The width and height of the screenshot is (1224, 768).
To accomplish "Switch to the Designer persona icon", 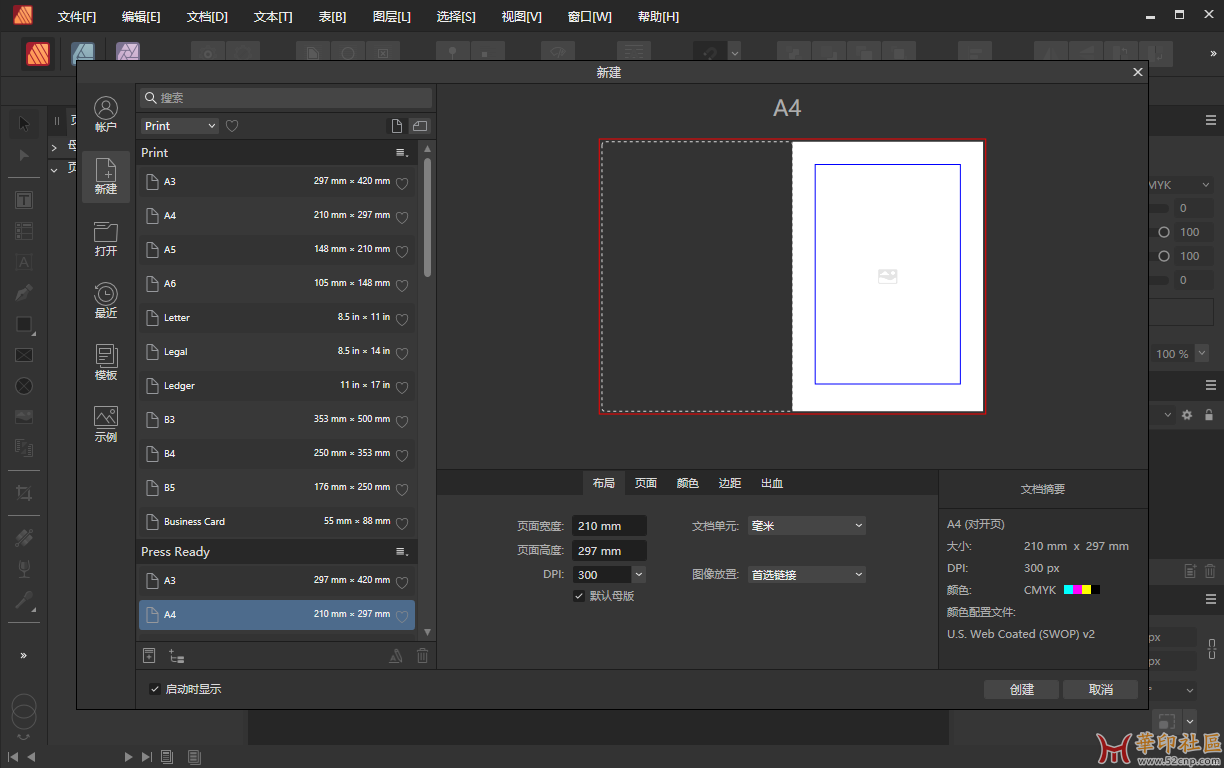I will [83, 53].
